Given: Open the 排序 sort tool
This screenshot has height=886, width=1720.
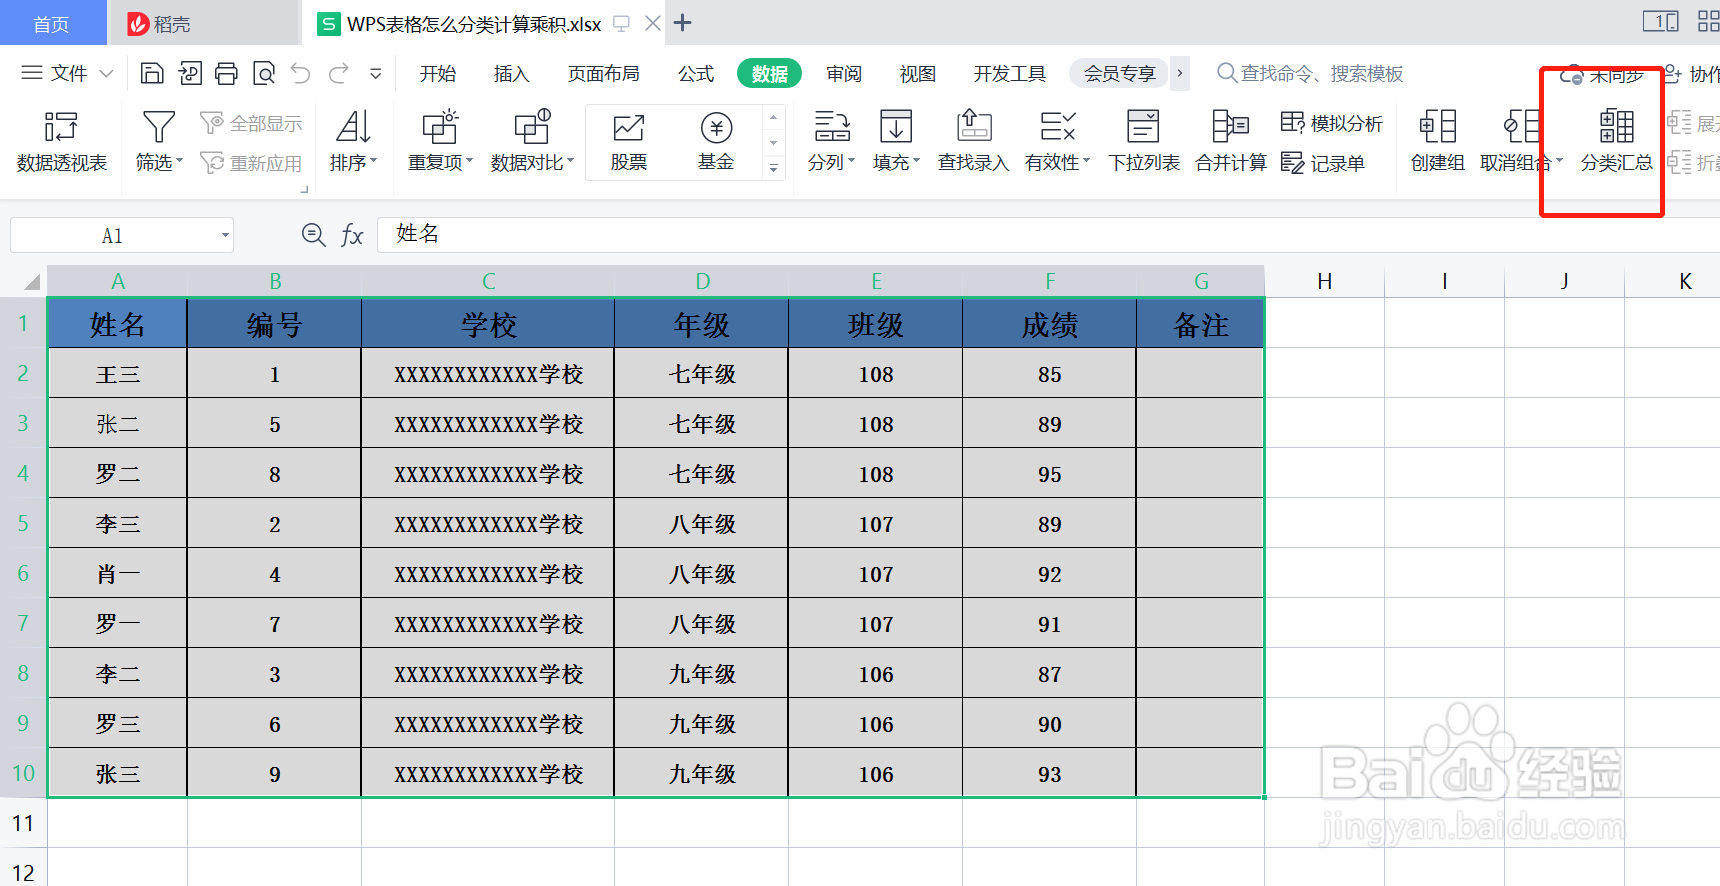Looking at the screenshot, I should pyautogui.click(x=353, y=141).
